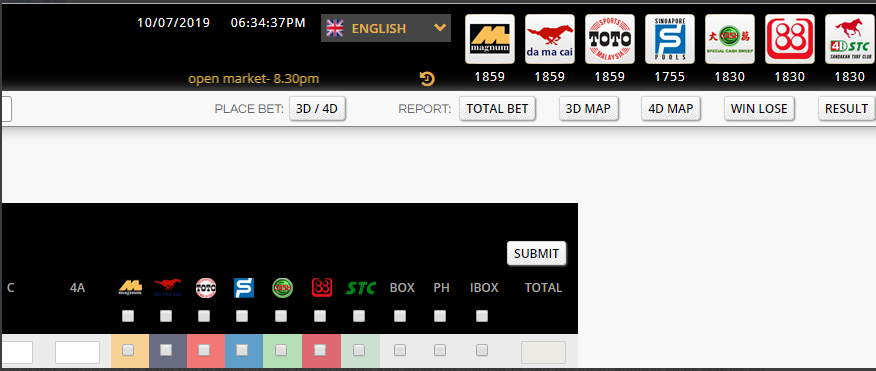Tick the header checkbox under BOX column
876x371 pixels.
(400, 316)
